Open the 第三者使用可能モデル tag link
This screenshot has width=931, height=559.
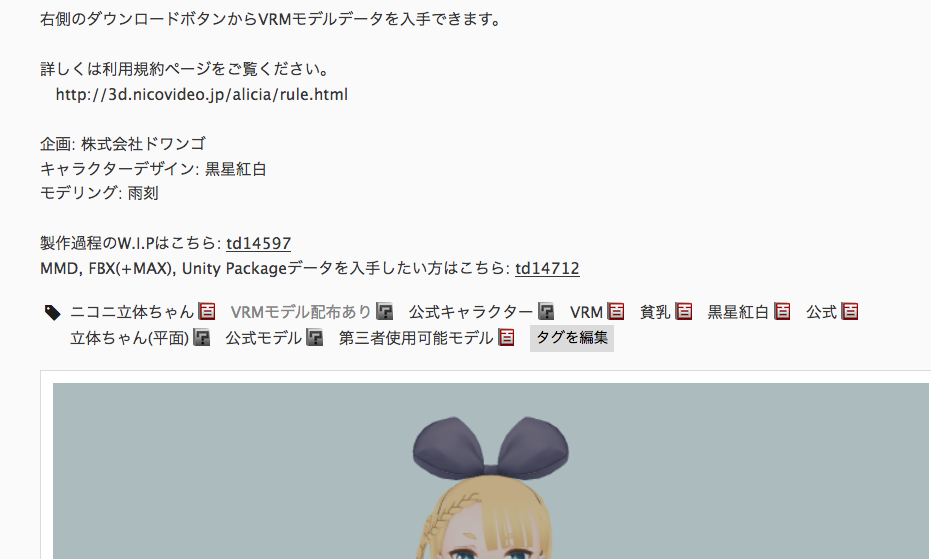pyautogui.click(x=416, y=338)
